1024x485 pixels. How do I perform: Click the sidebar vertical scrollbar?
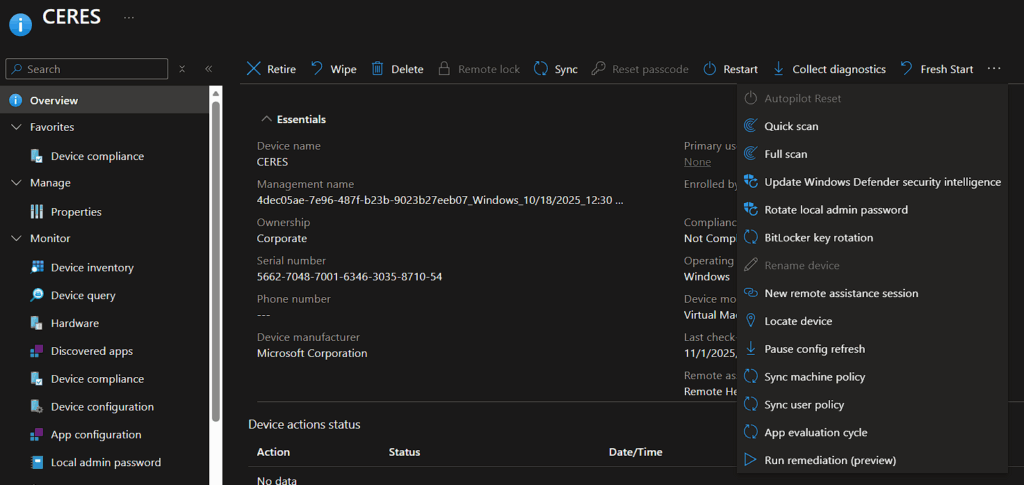click(x=215, y=250)
